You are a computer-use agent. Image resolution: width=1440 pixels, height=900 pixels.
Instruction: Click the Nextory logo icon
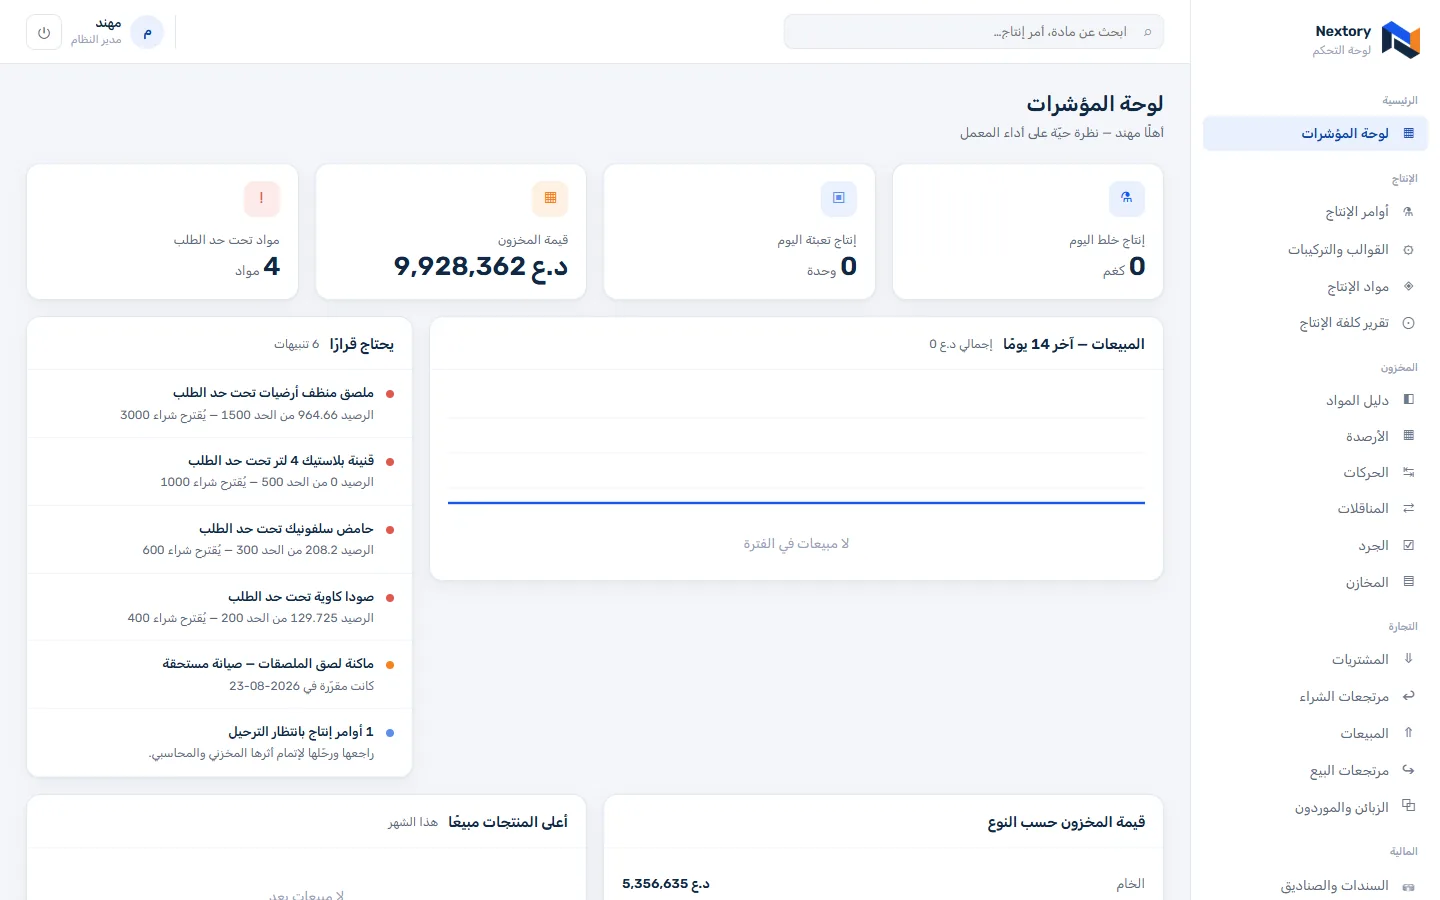click(1401, 40)
